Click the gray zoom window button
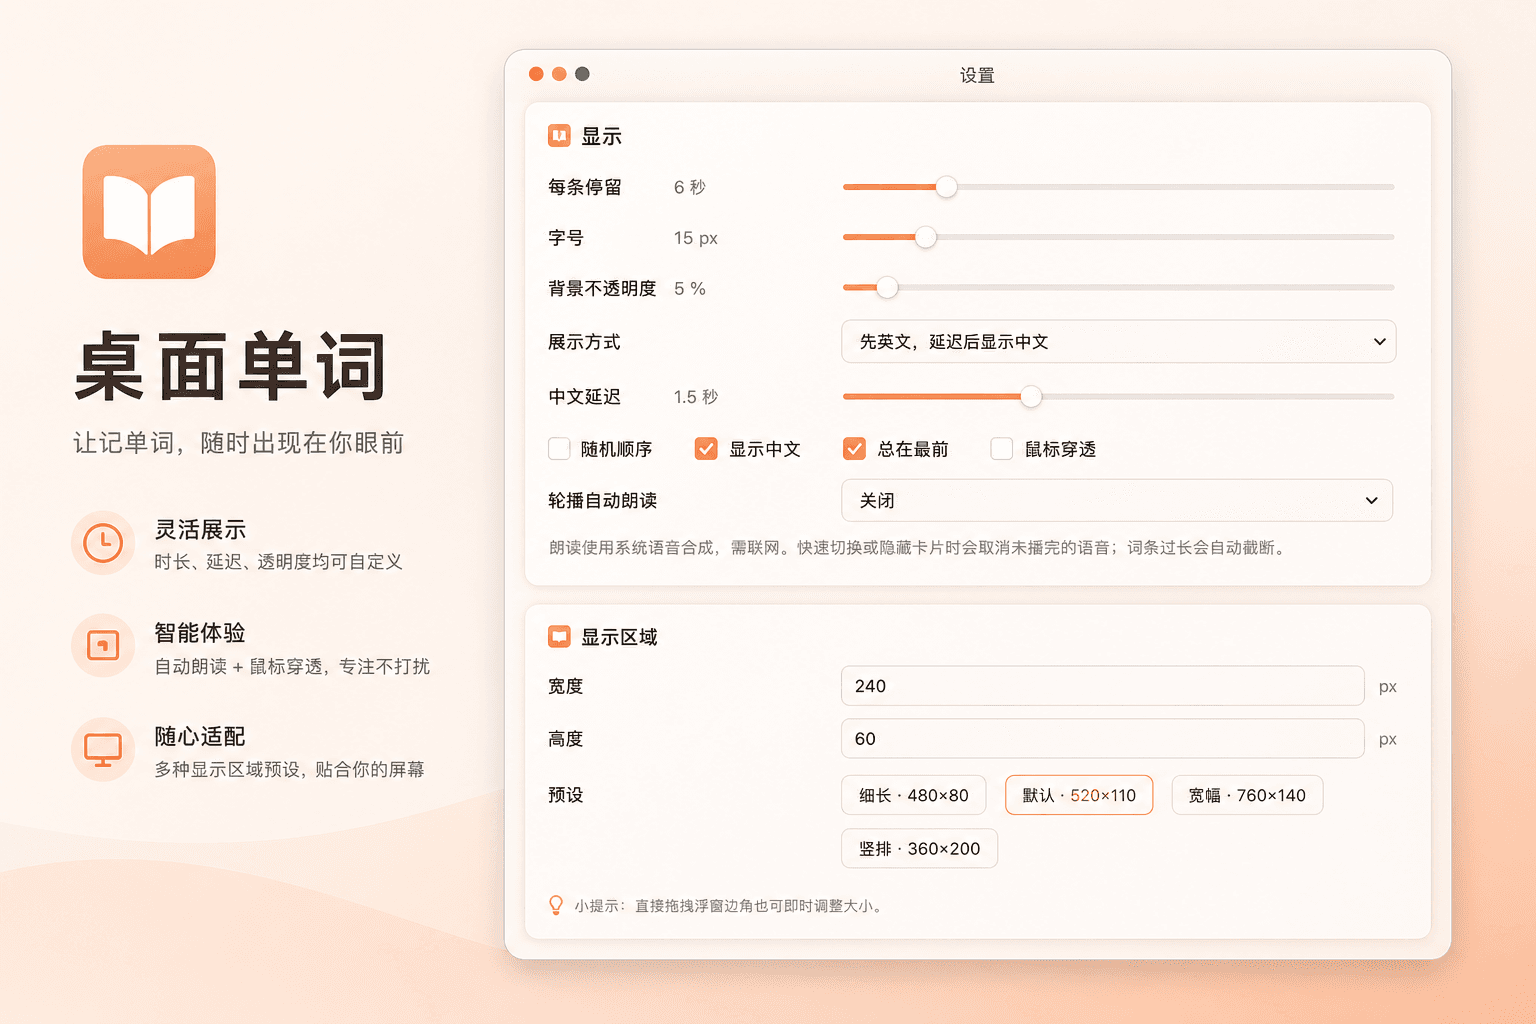This screenshot has height=1024, width=1536. click(x=582, y=74)
